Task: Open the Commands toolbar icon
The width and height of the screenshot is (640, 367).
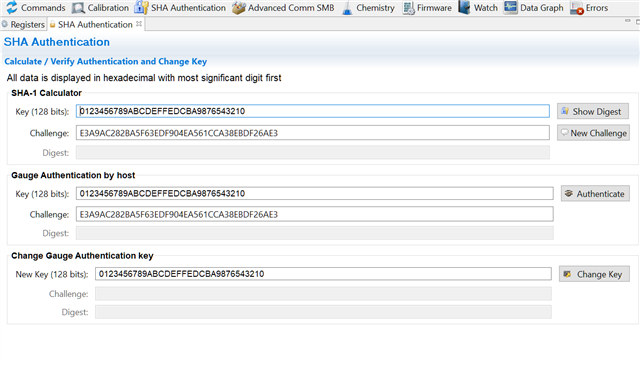Action: (12, 7)
